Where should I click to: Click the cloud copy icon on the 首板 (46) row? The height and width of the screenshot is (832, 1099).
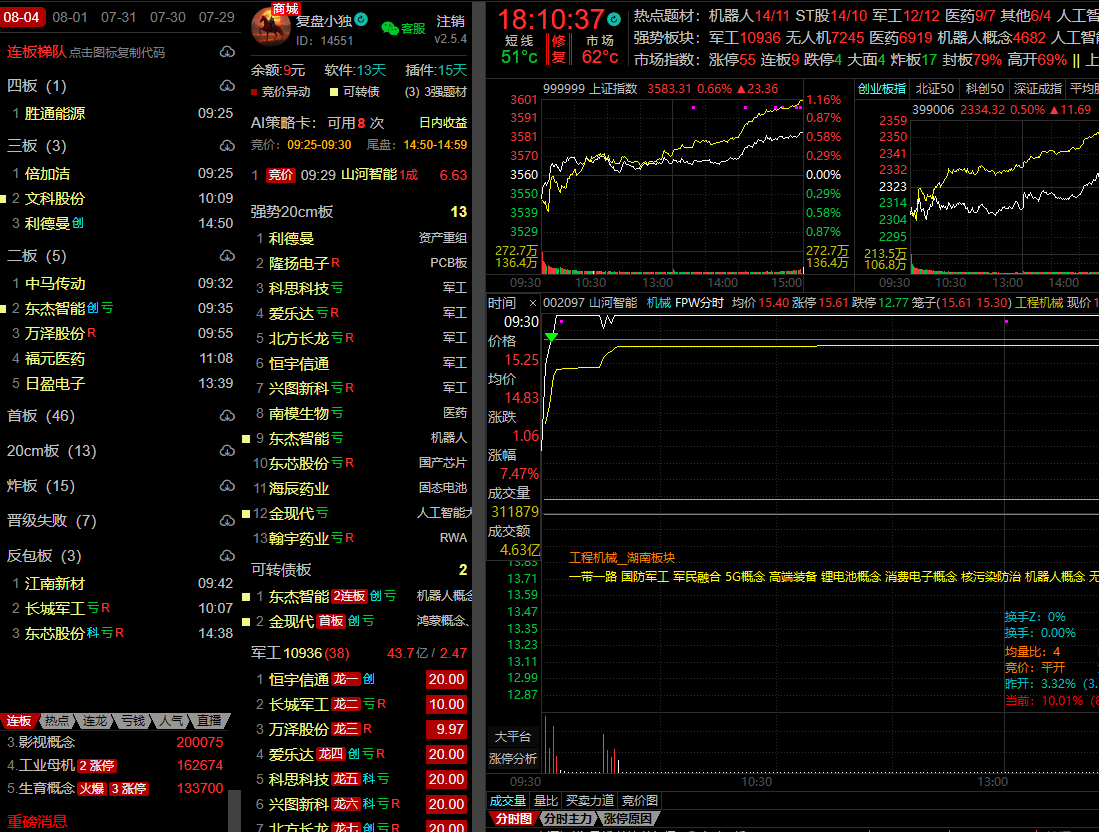point(227,416)
